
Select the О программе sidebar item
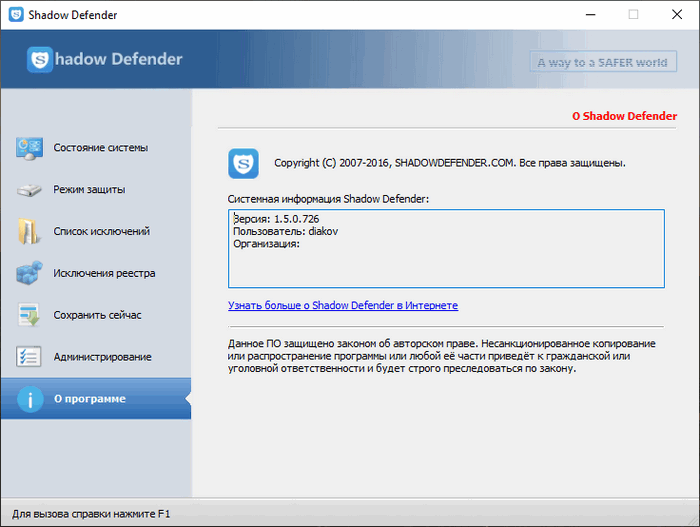coord(96,398)
